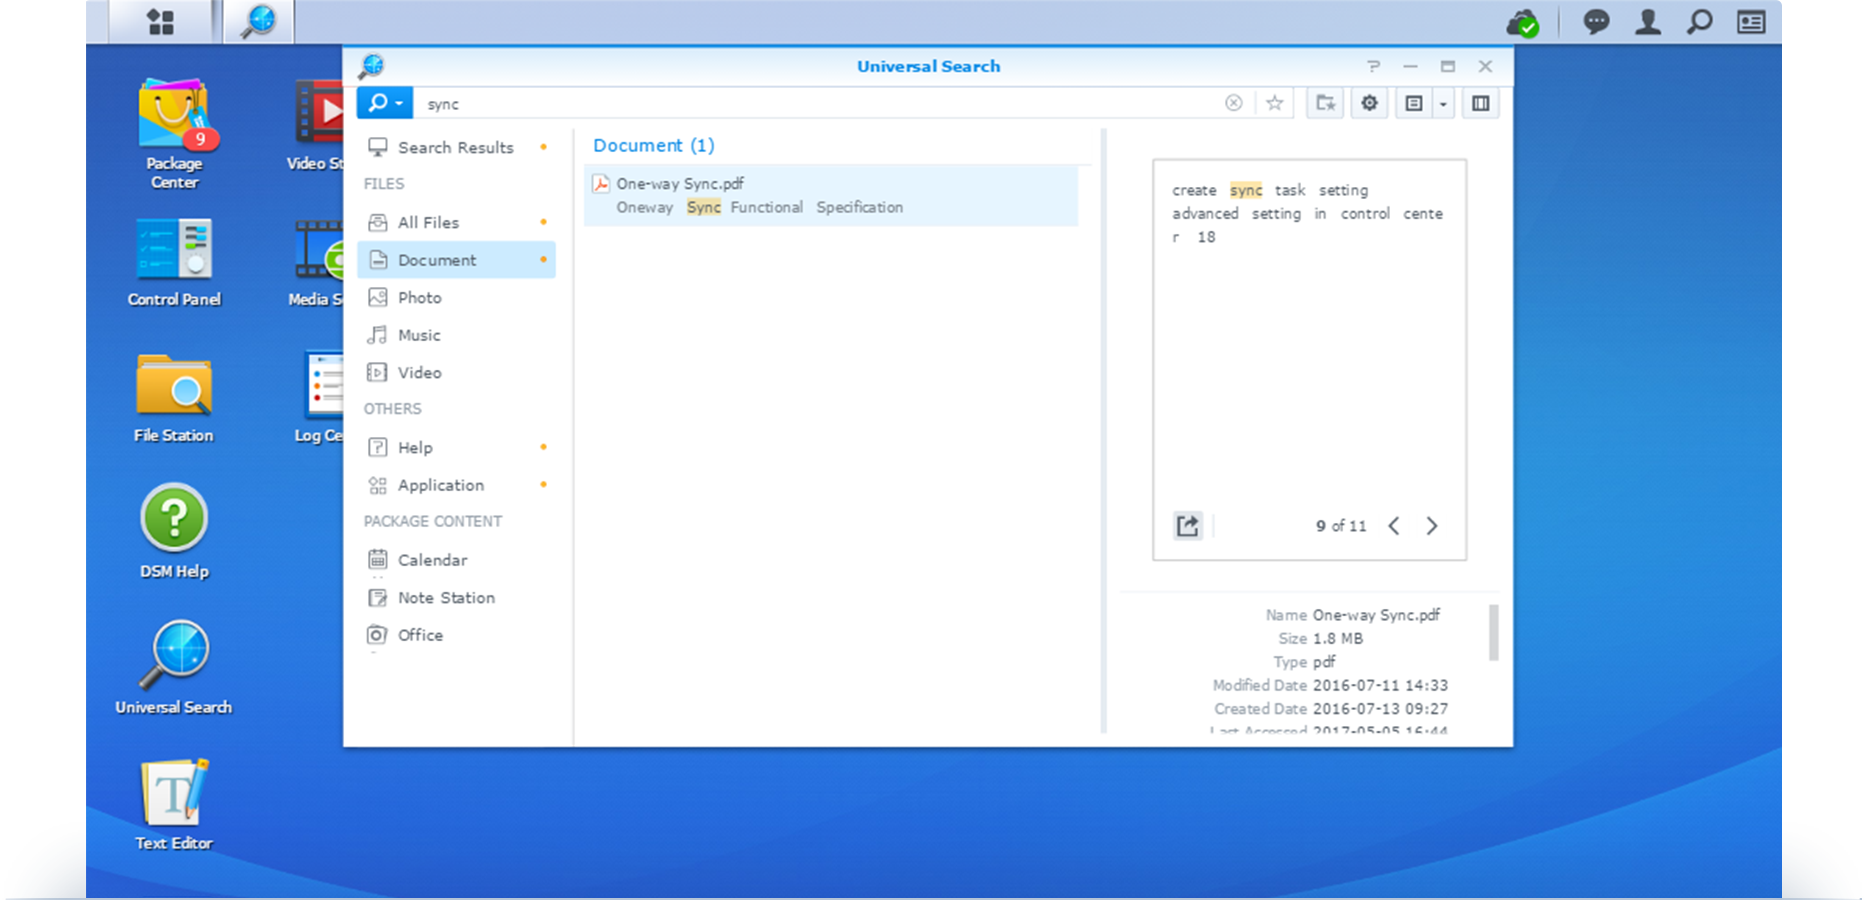Select the Photo category in sidebar

tap(418, 297)
